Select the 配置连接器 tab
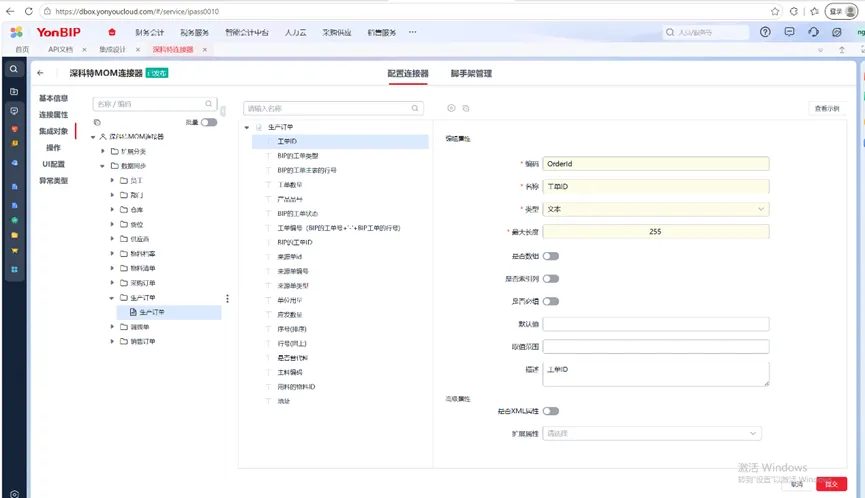 (x=408, y=73)
